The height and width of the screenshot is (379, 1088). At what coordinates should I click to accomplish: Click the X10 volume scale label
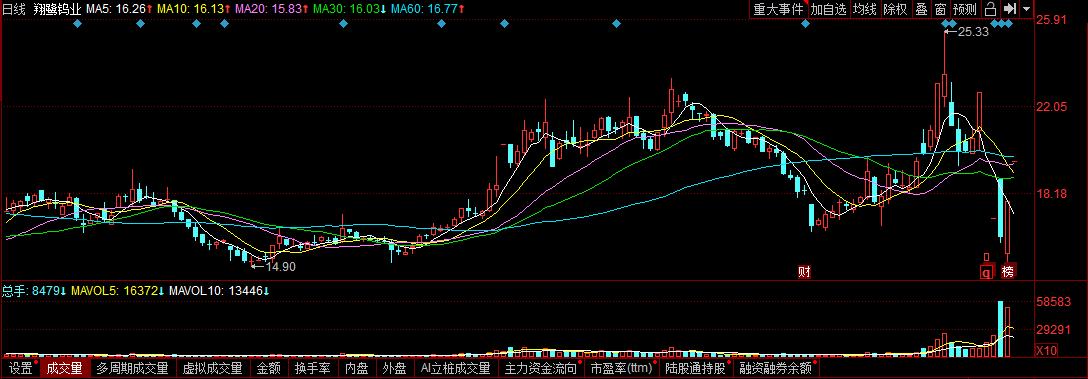[x=1046, y=351]
